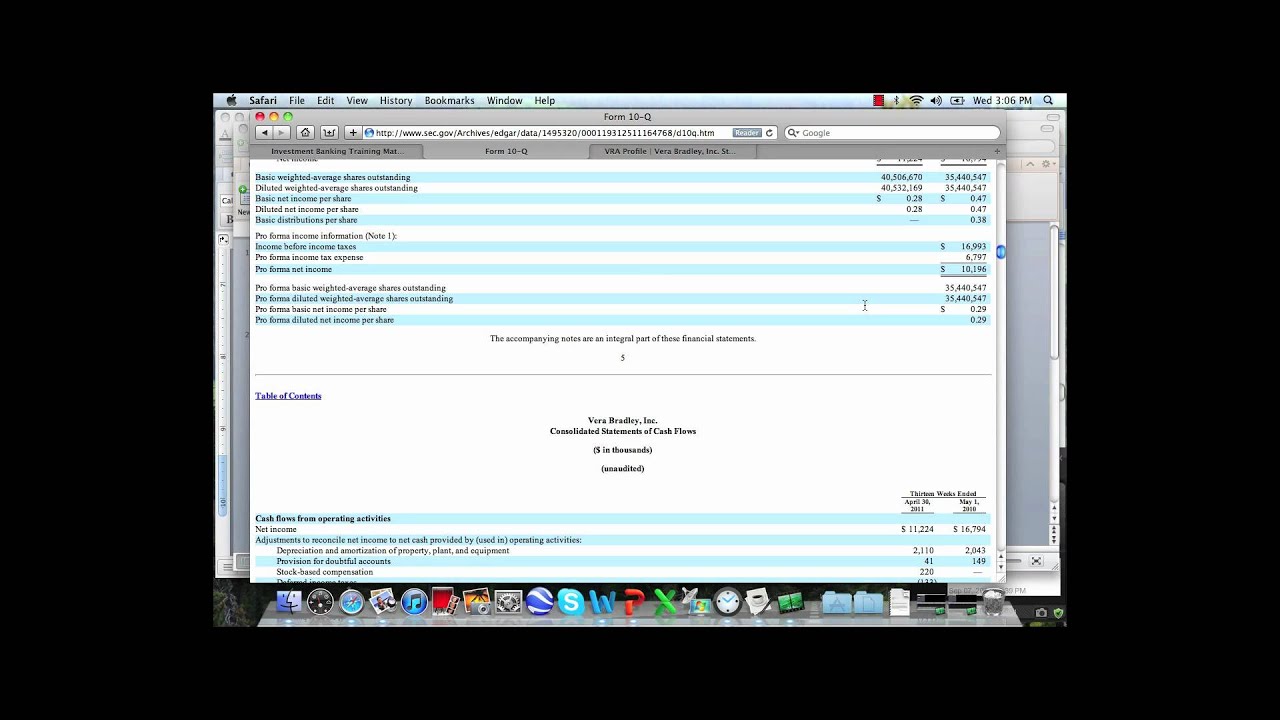Image resolution: width=1280 pixels, height=720 pixels.
Task: Open Bluetooth status menu
Action: coord(897,100)
